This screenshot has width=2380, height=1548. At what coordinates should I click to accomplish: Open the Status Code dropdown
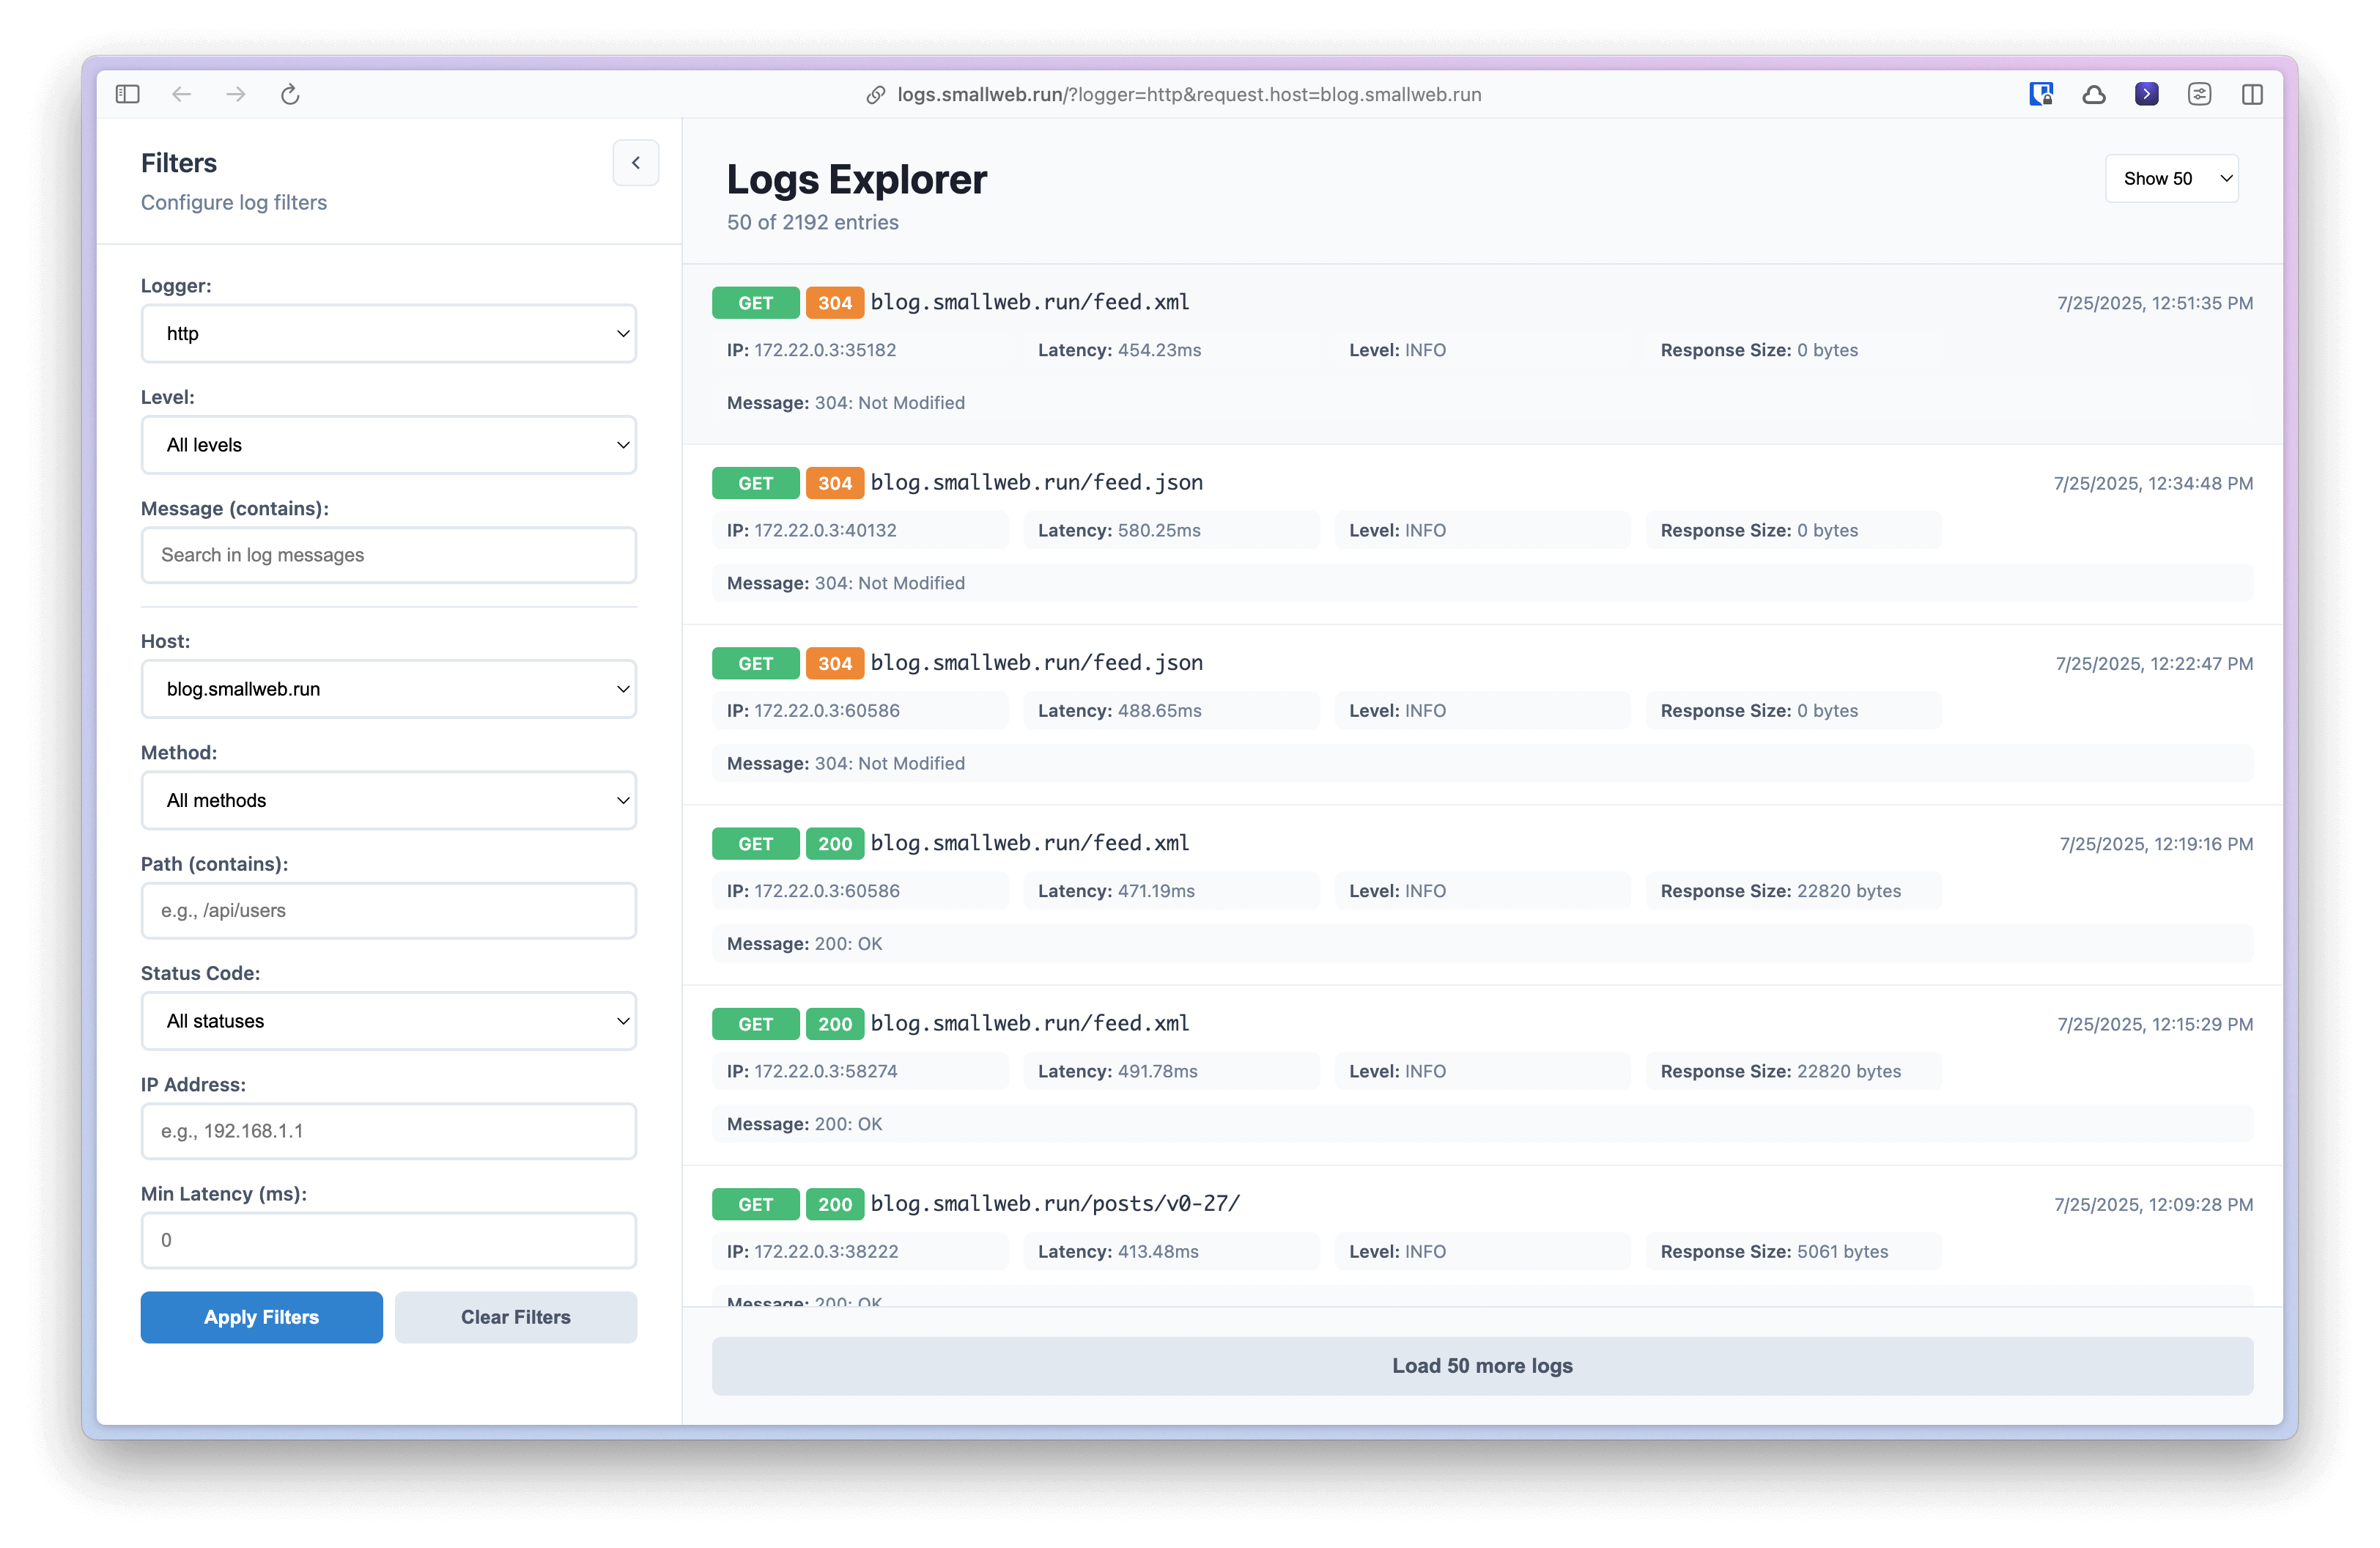click(388, 1021)
